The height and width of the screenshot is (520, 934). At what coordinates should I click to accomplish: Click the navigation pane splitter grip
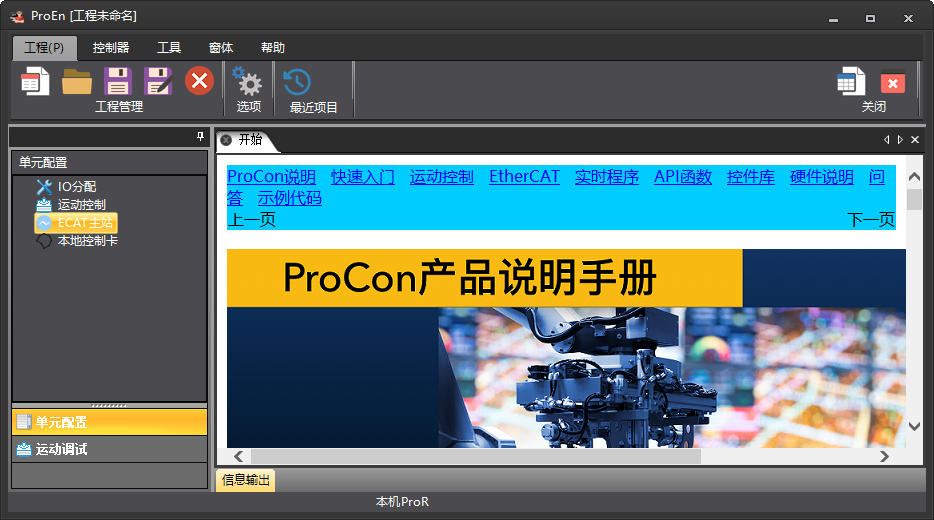click(x=109, y=405)
